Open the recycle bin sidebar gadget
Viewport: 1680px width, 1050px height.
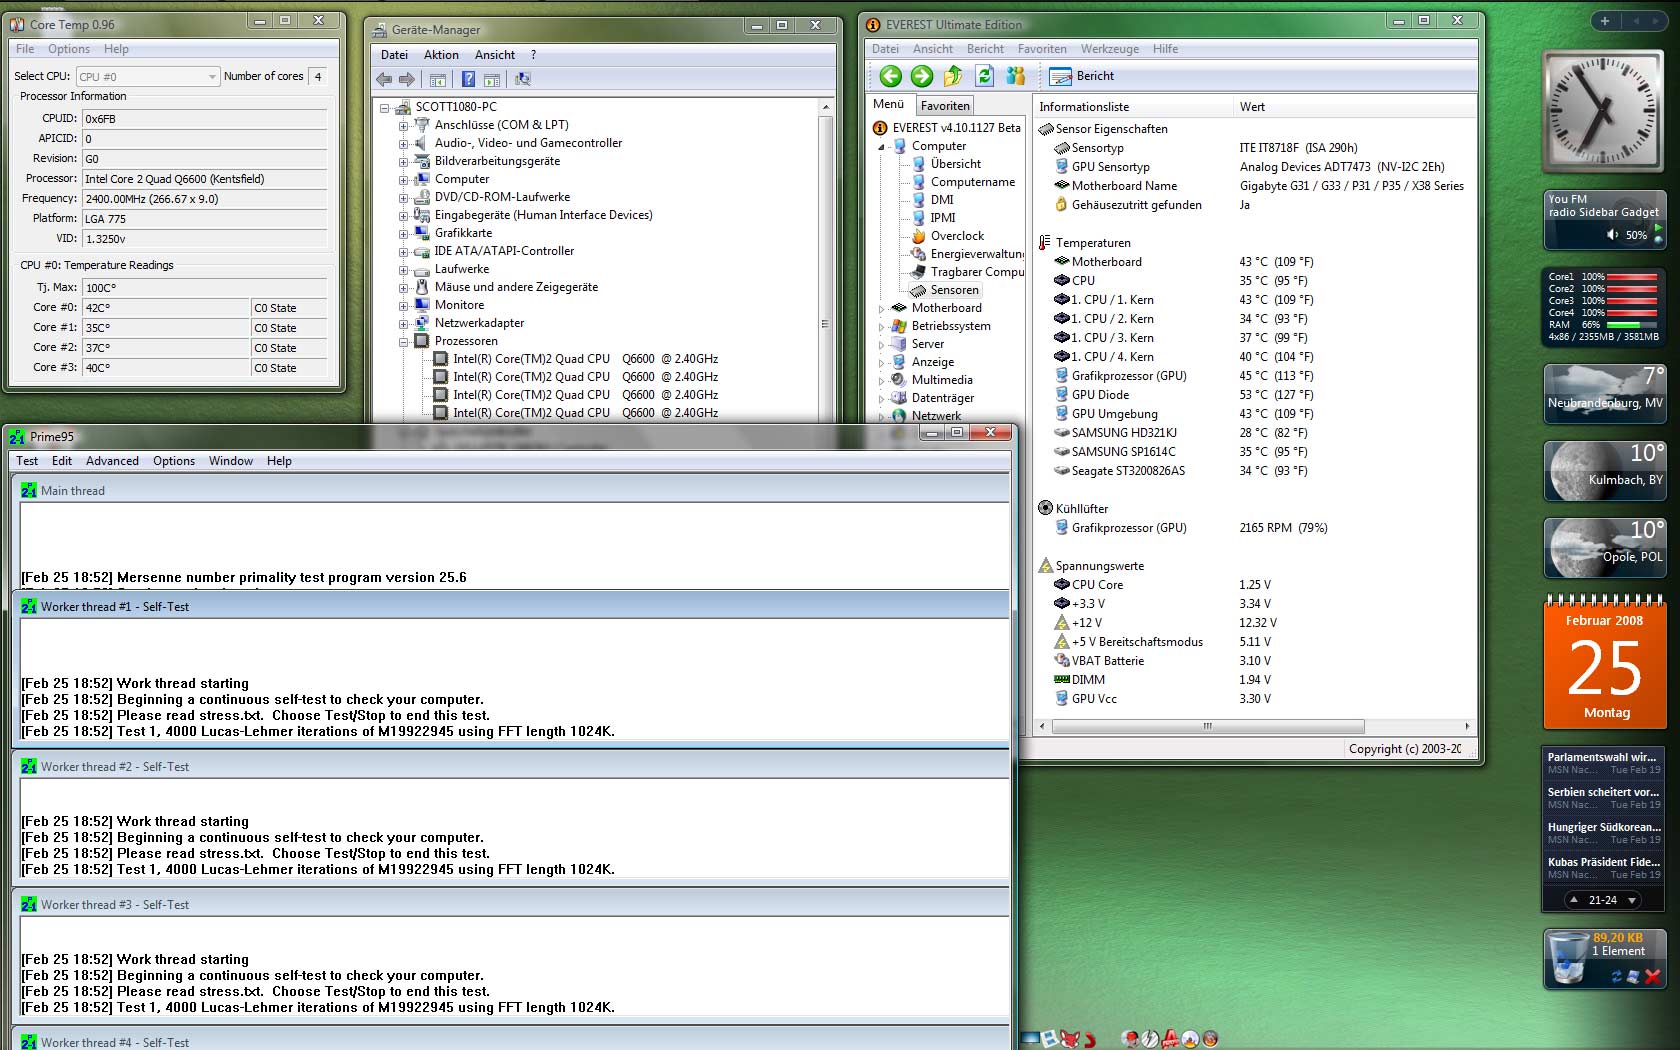[1603, 959]
